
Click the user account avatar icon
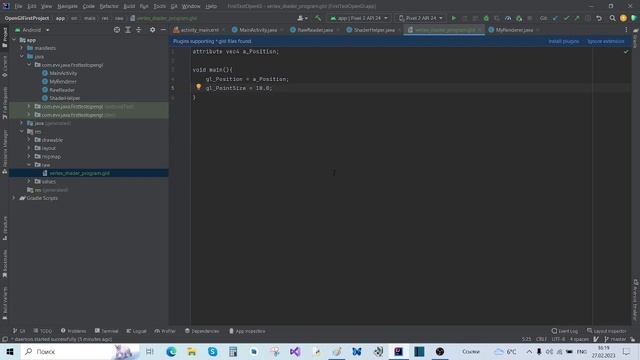coord(302,18)
